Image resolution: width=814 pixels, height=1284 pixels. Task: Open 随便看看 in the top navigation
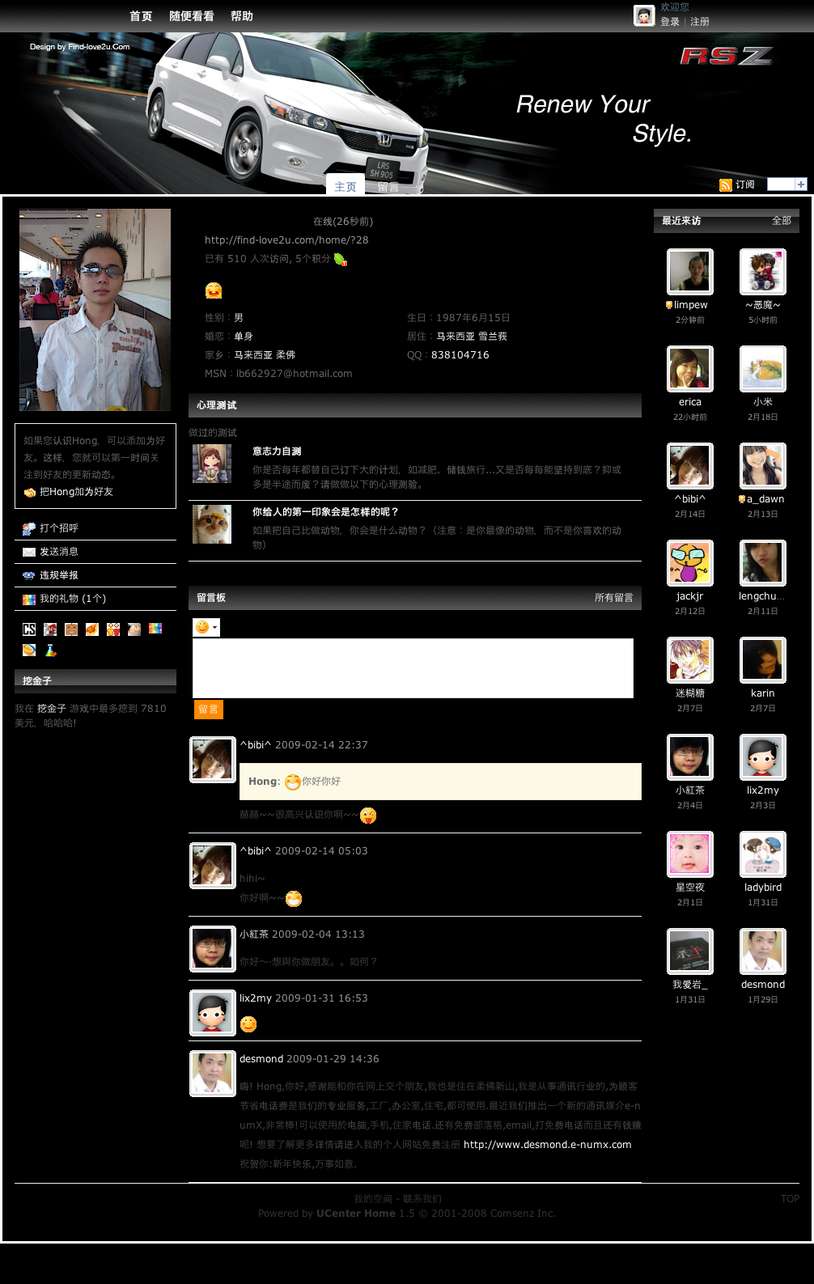[x=191, y=16]
